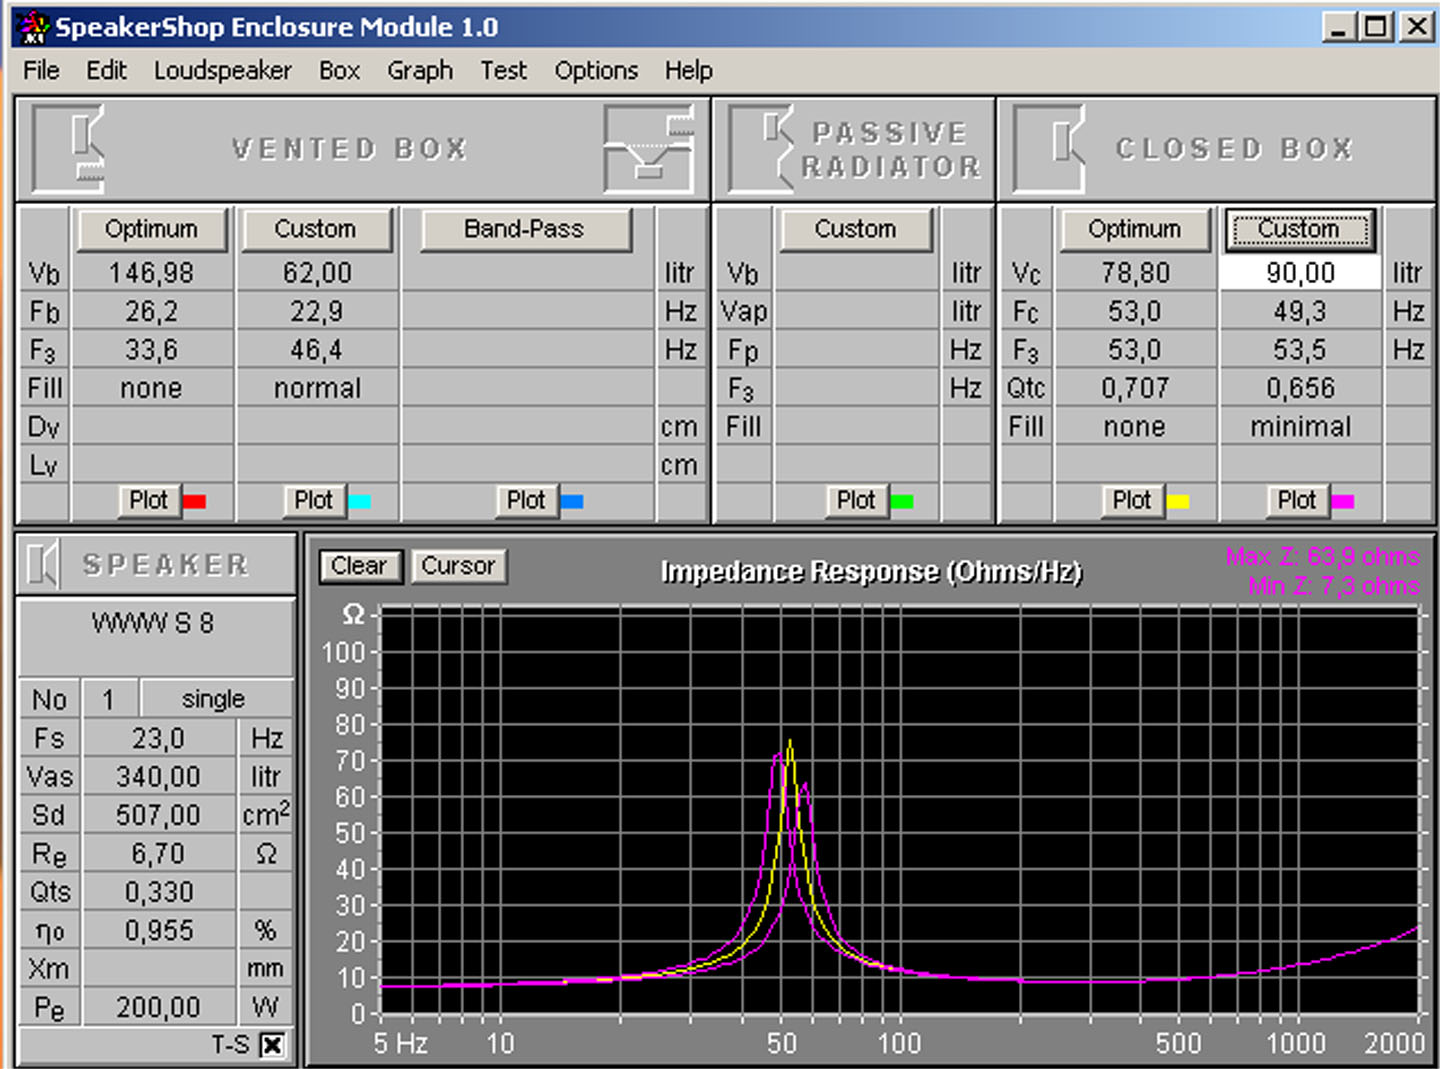Open the Loudspeaker menu
This screenshot has height=1069, width=1440.
(x=222, y=71)
